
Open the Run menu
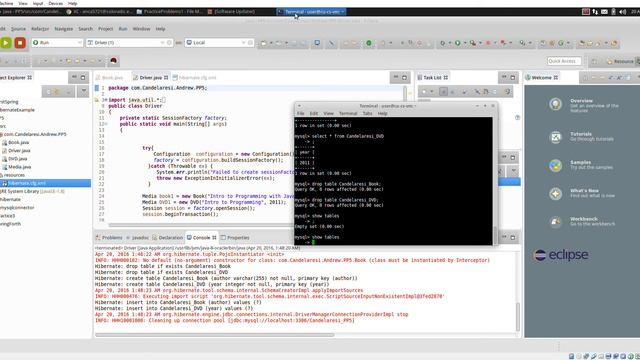coord(123,29)
